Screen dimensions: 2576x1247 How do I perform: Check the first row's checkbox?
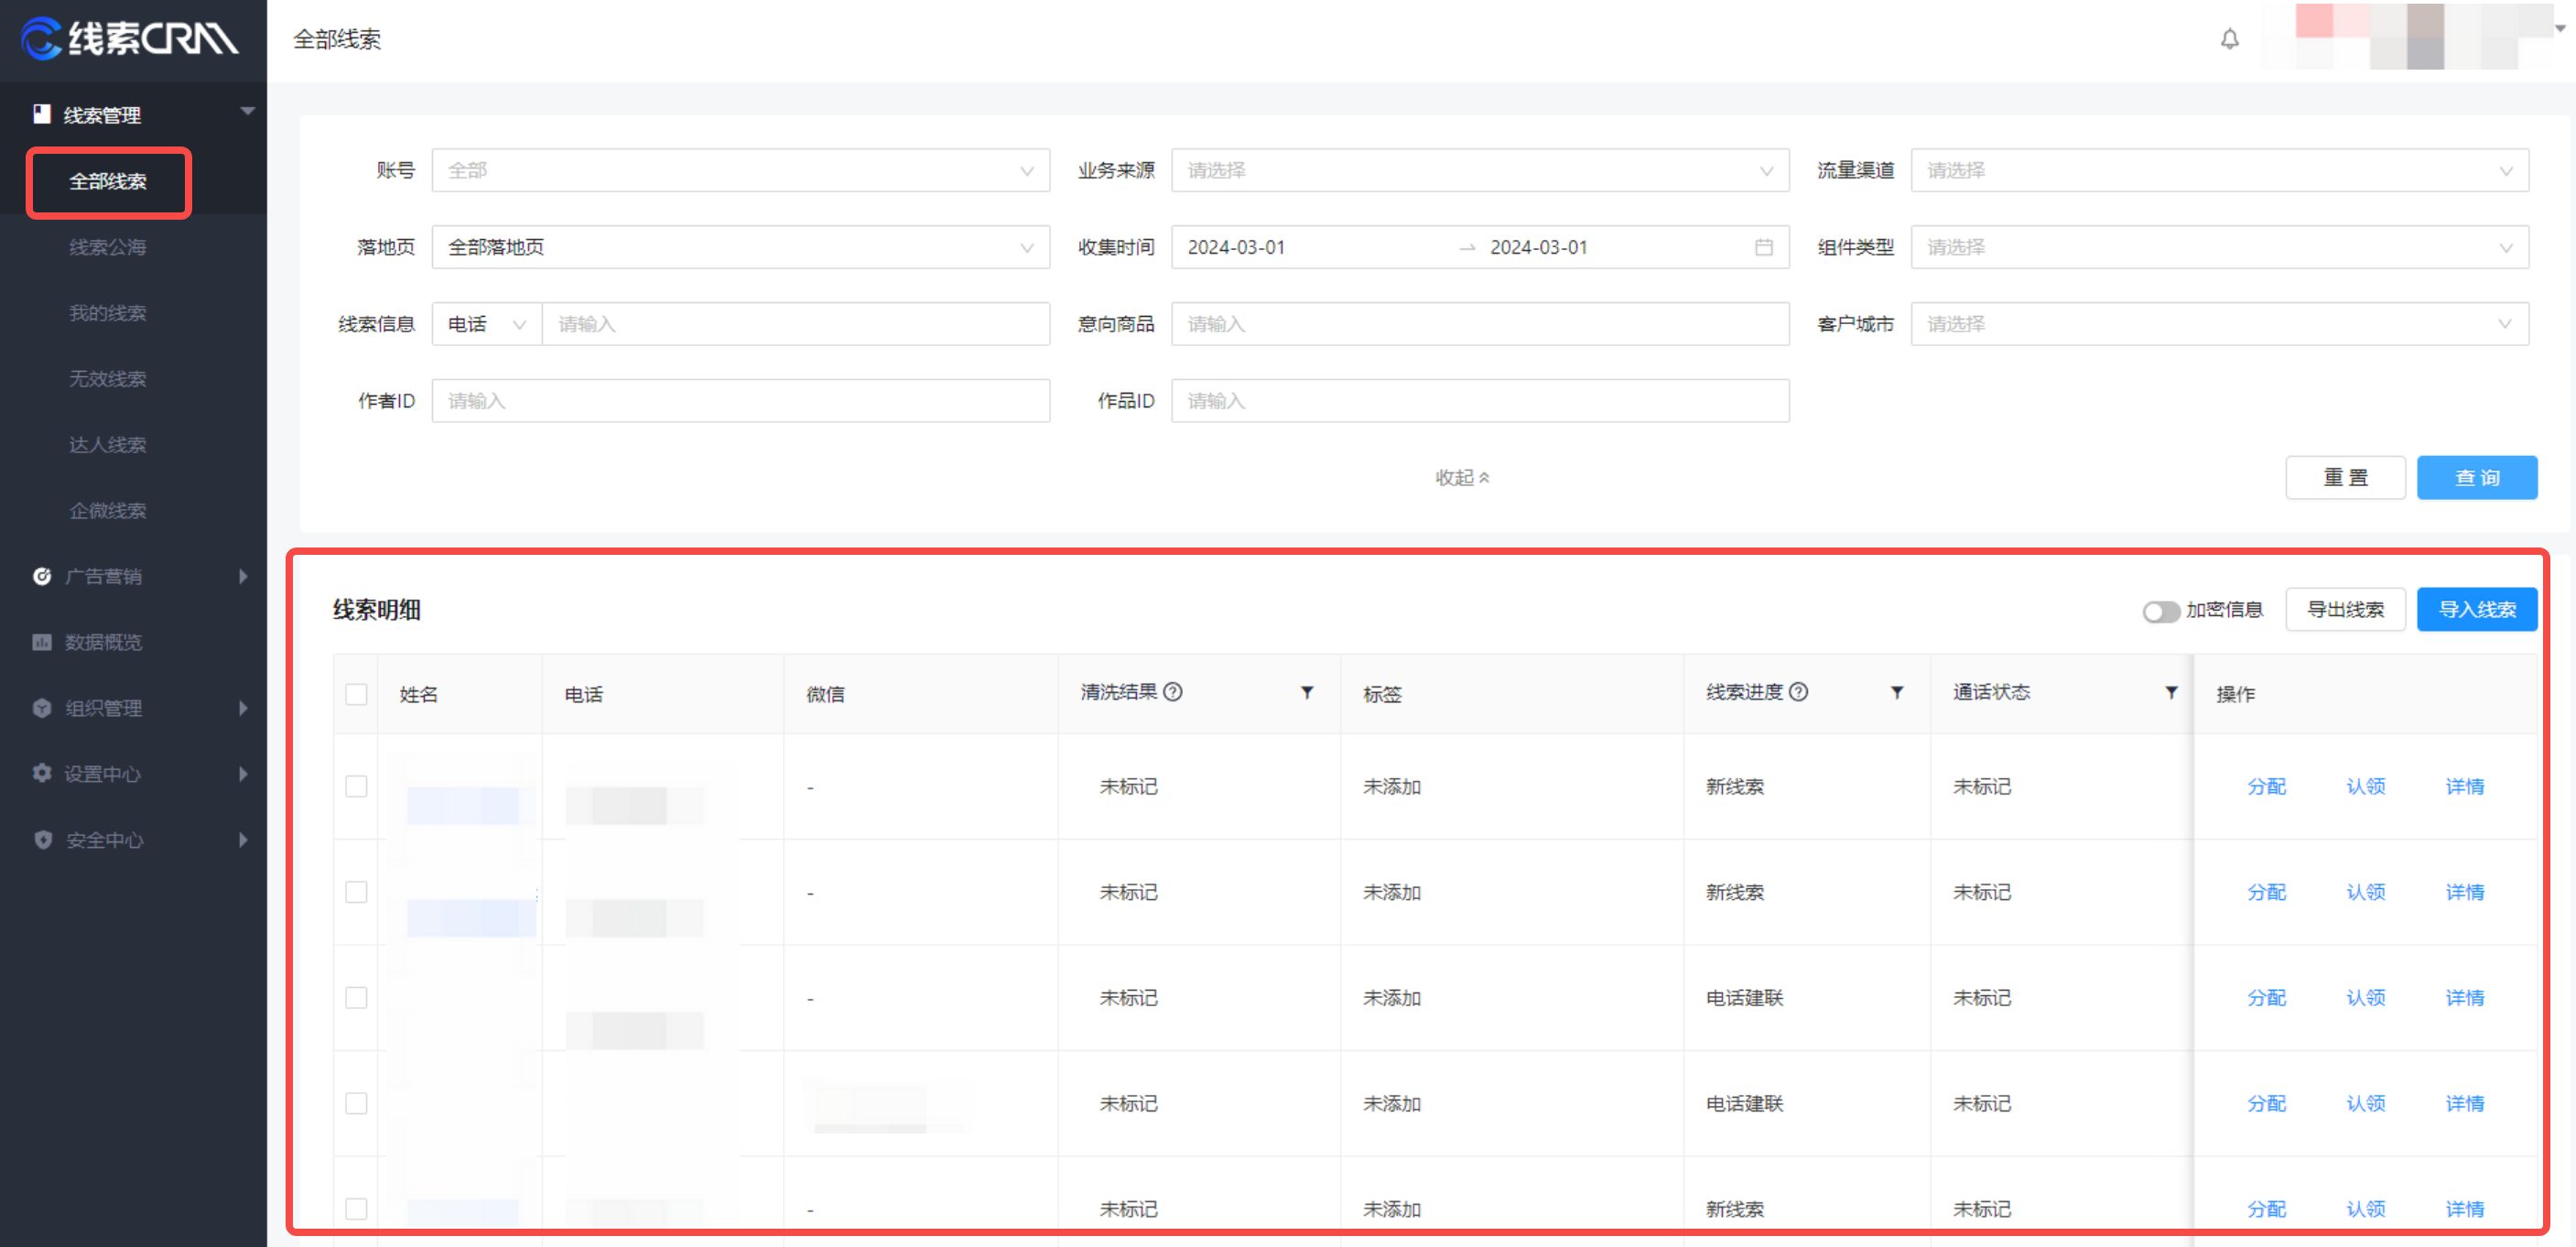(356, 786)
